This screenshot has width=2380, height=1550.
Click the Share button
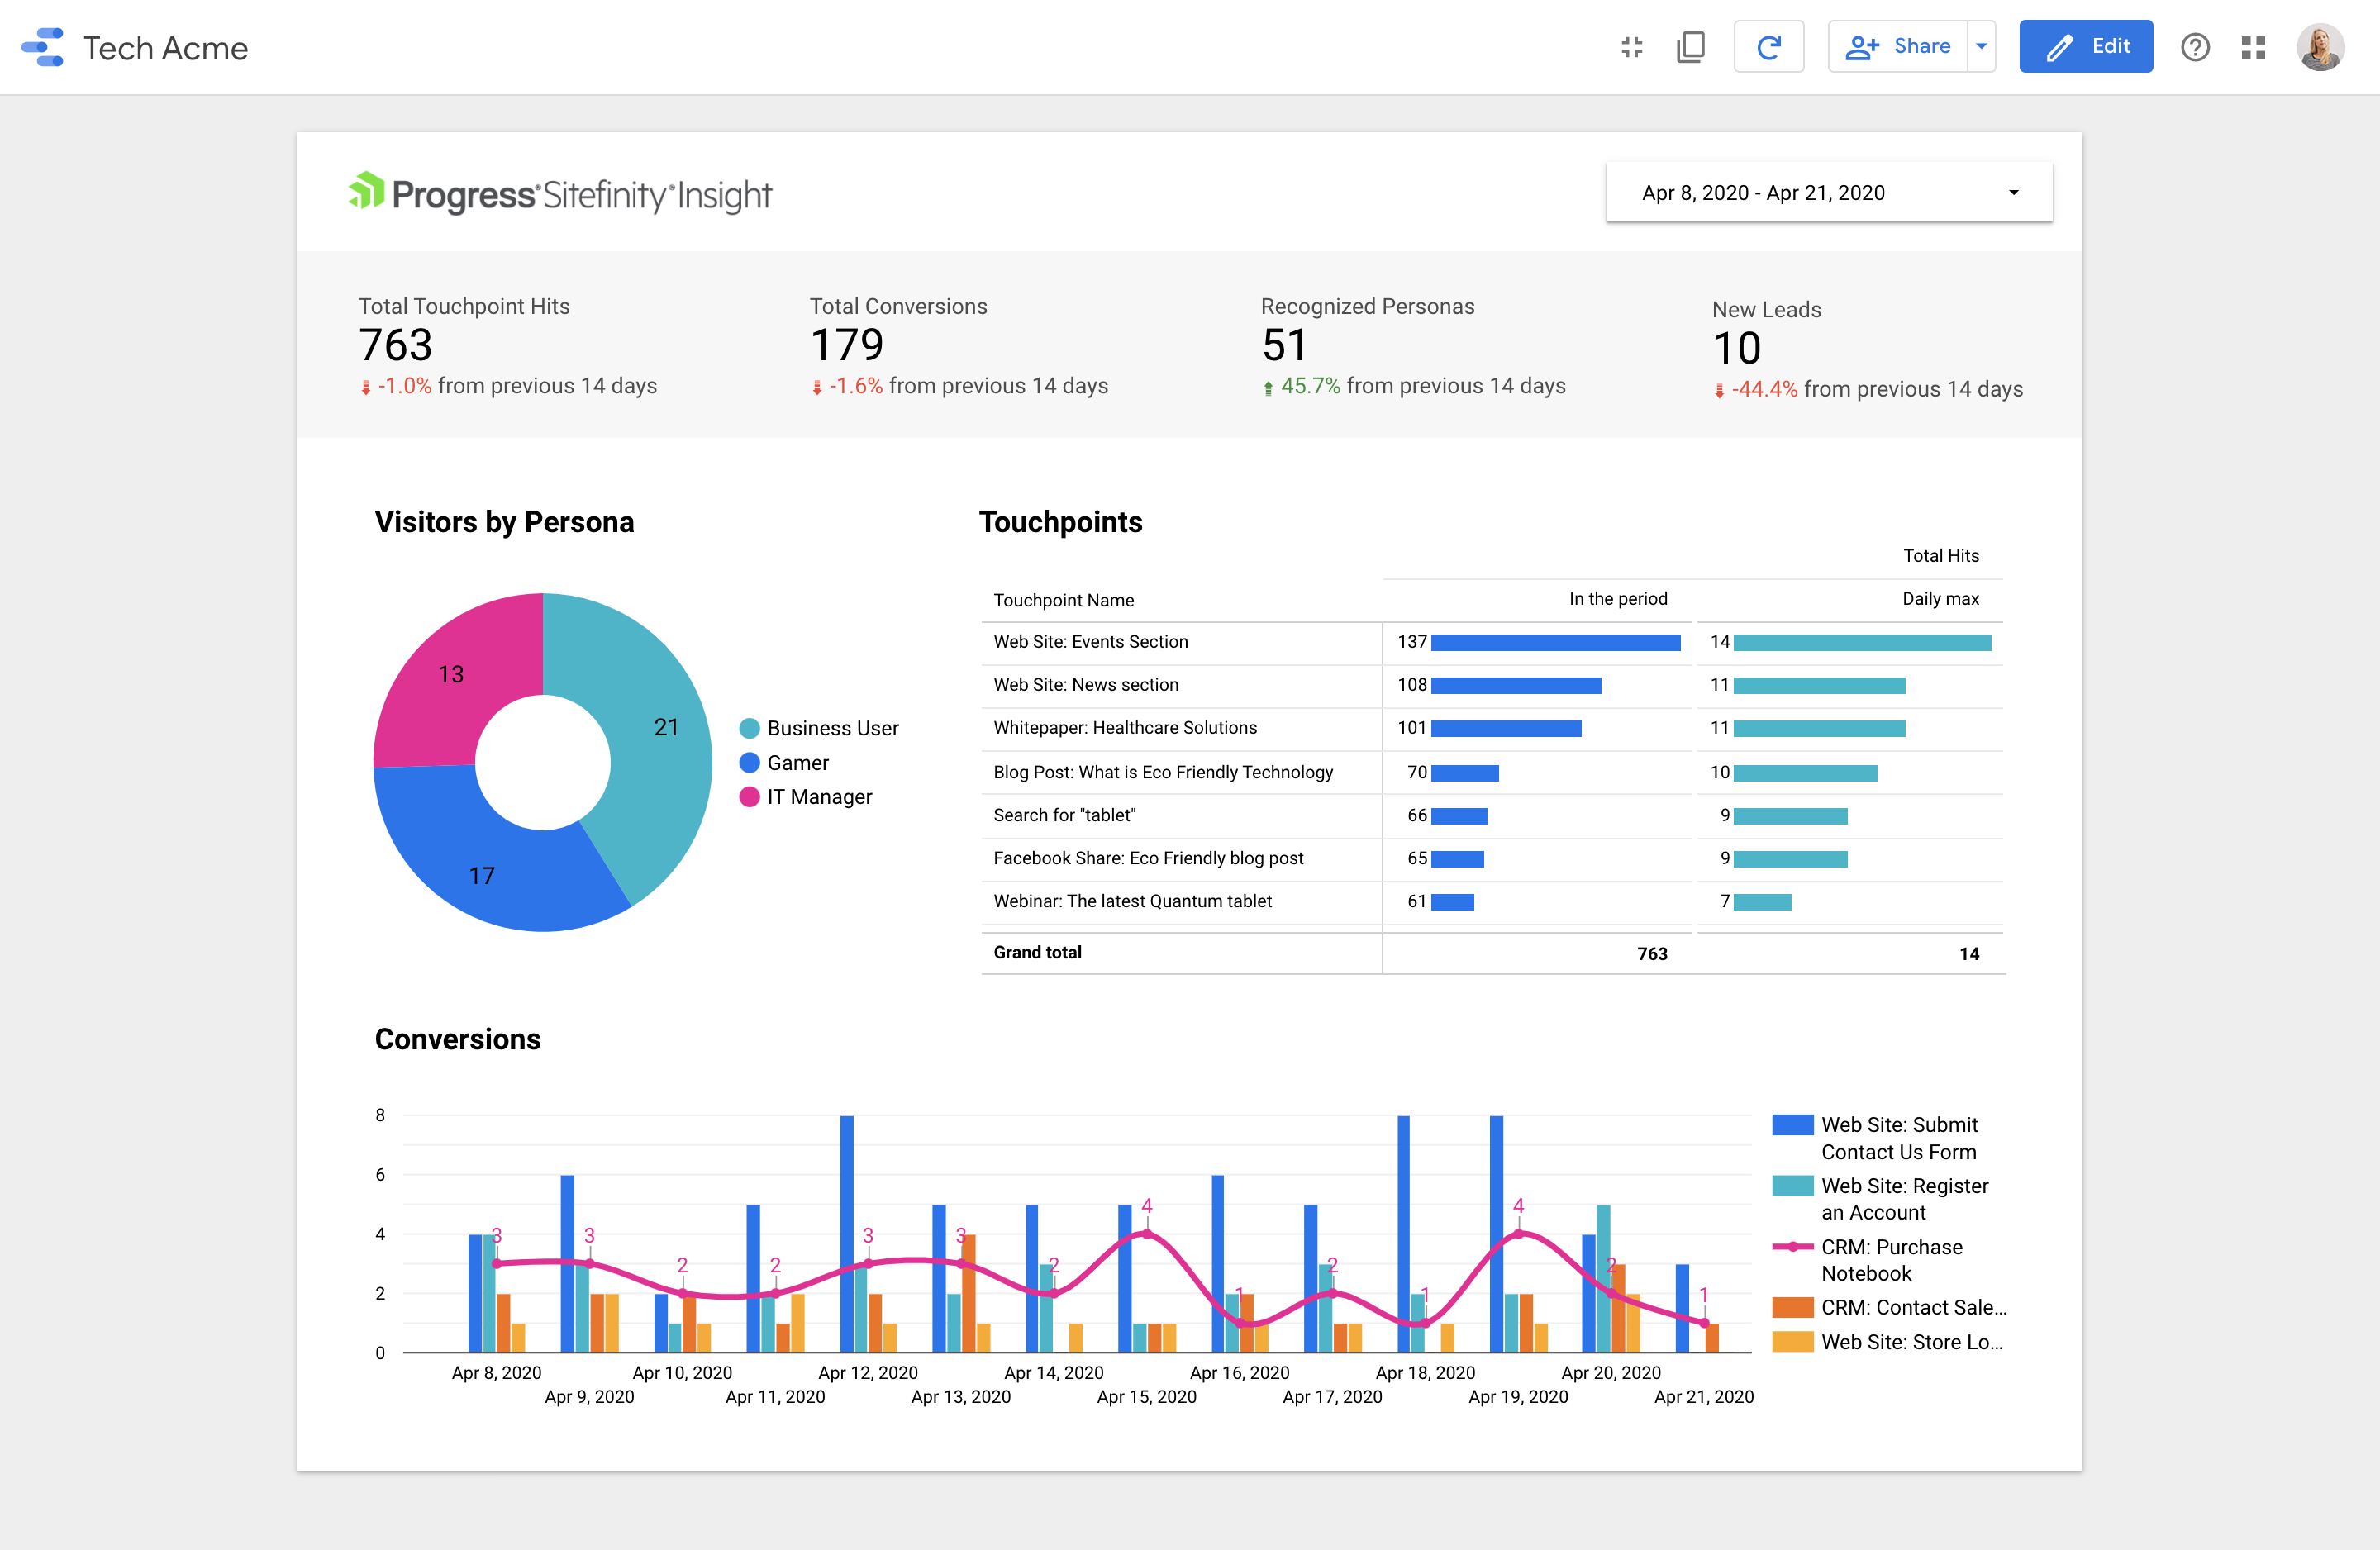coord(1898,47)
